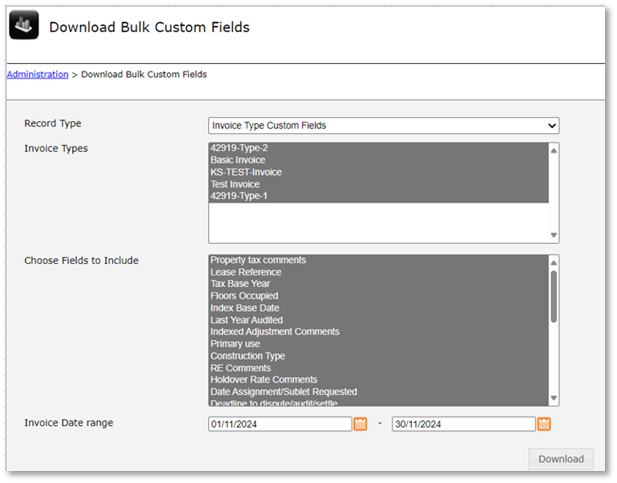
Task: Select 42919-Type-2 invoice type
Action: tap(379, 148)
